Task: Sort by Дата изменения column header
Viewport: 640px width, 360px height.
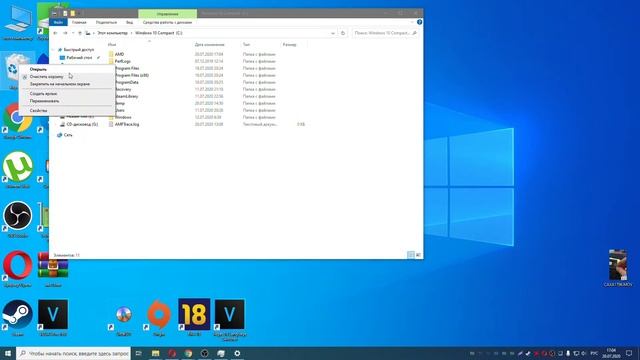Action: 209,44
